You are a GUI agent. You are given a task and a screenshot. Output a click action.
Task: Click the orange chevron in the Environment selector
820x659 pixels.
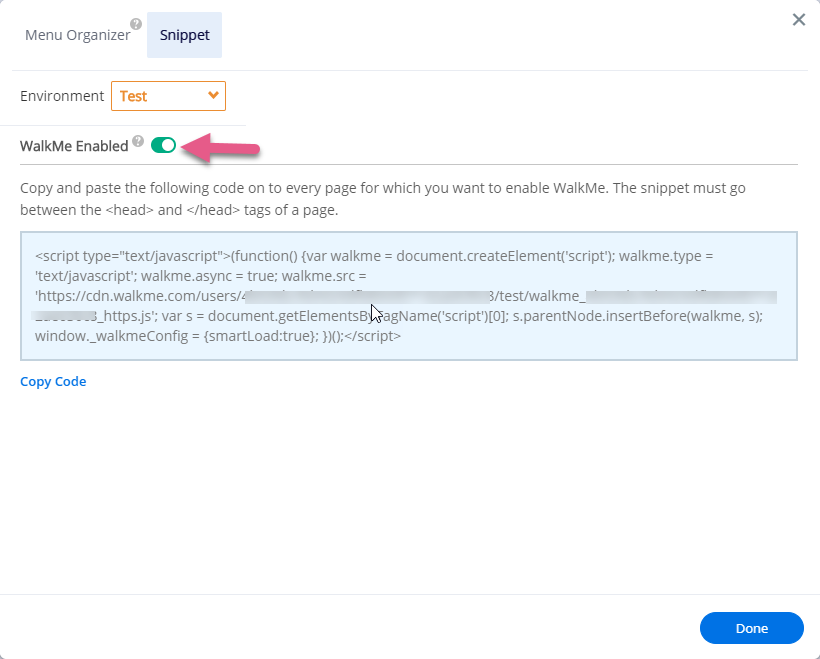(212, 96)
